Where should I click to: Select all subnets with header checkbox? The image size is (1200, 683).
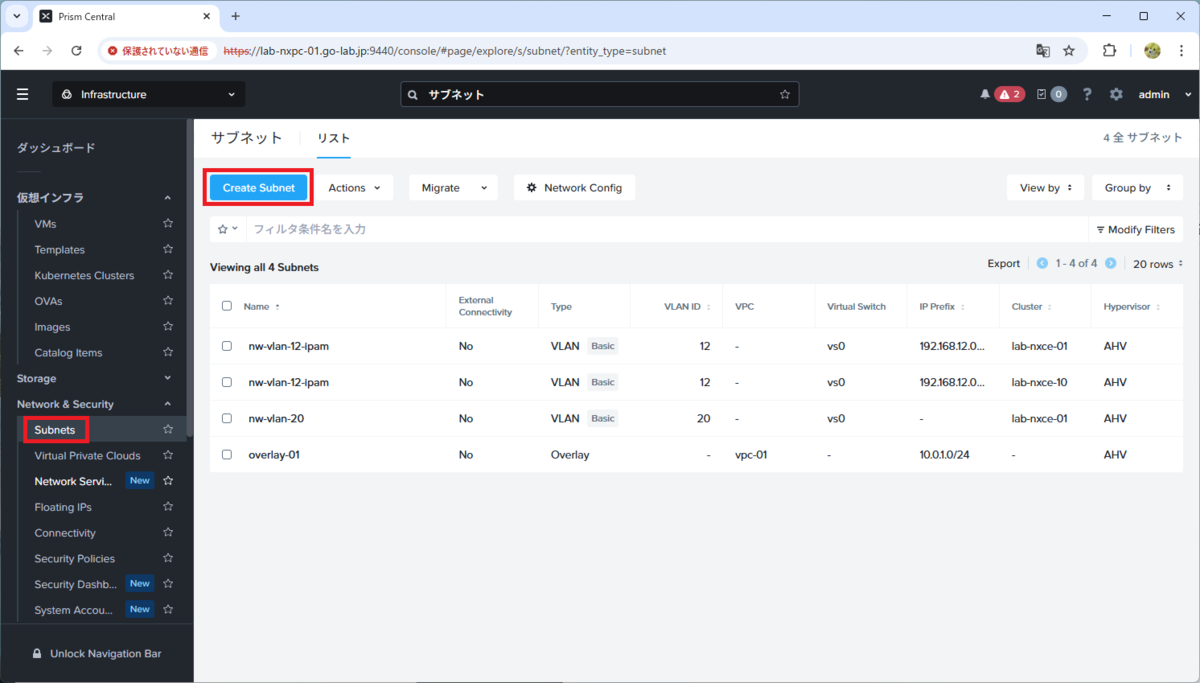pyautogui.click(x=227, y=306)
